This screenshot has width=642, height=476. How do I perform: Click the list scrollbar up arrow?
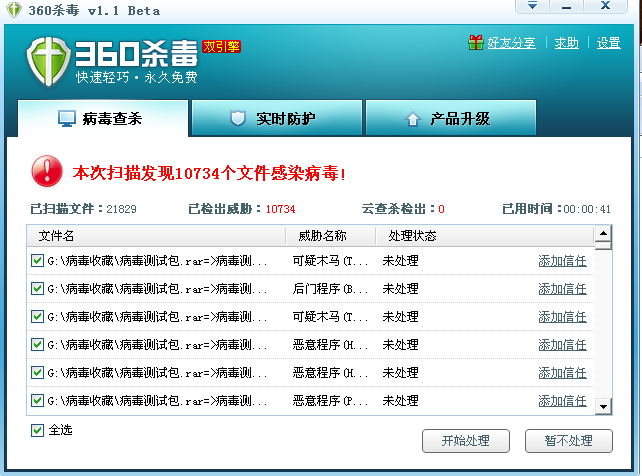click(x=603, y=234)
